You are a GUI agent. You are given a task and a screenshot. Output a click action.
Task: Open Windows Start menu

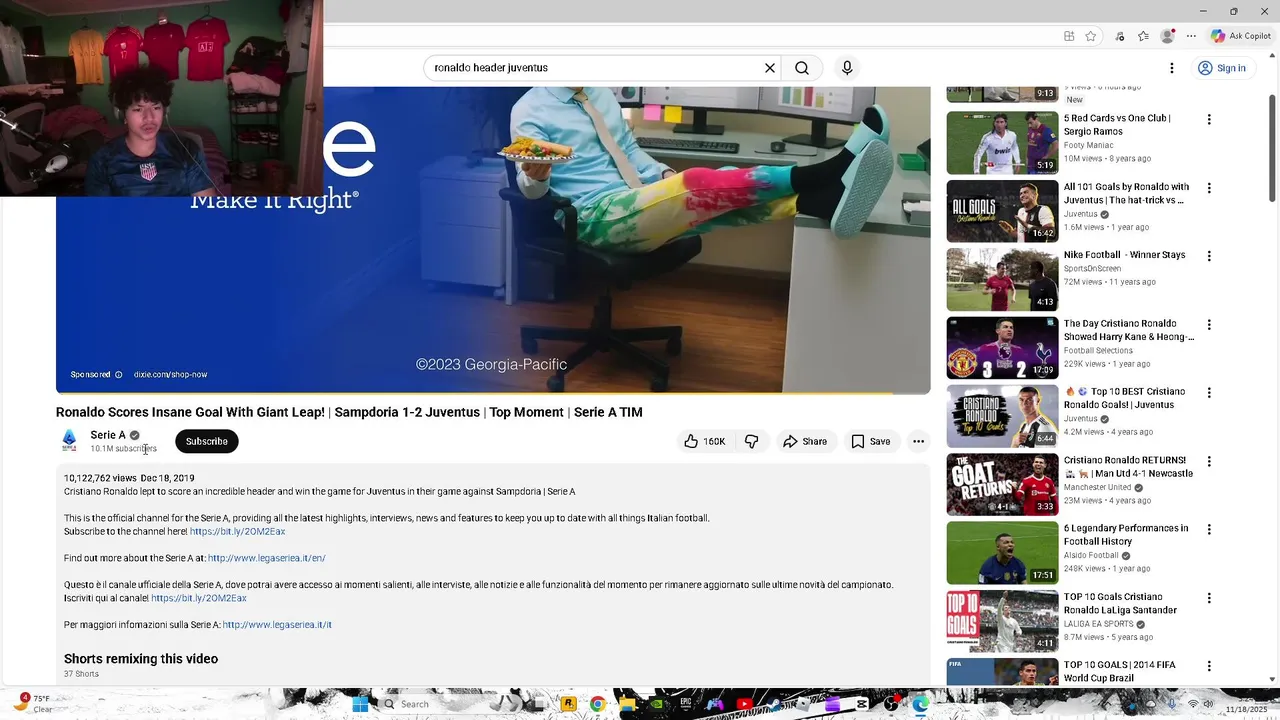[360, 704]
